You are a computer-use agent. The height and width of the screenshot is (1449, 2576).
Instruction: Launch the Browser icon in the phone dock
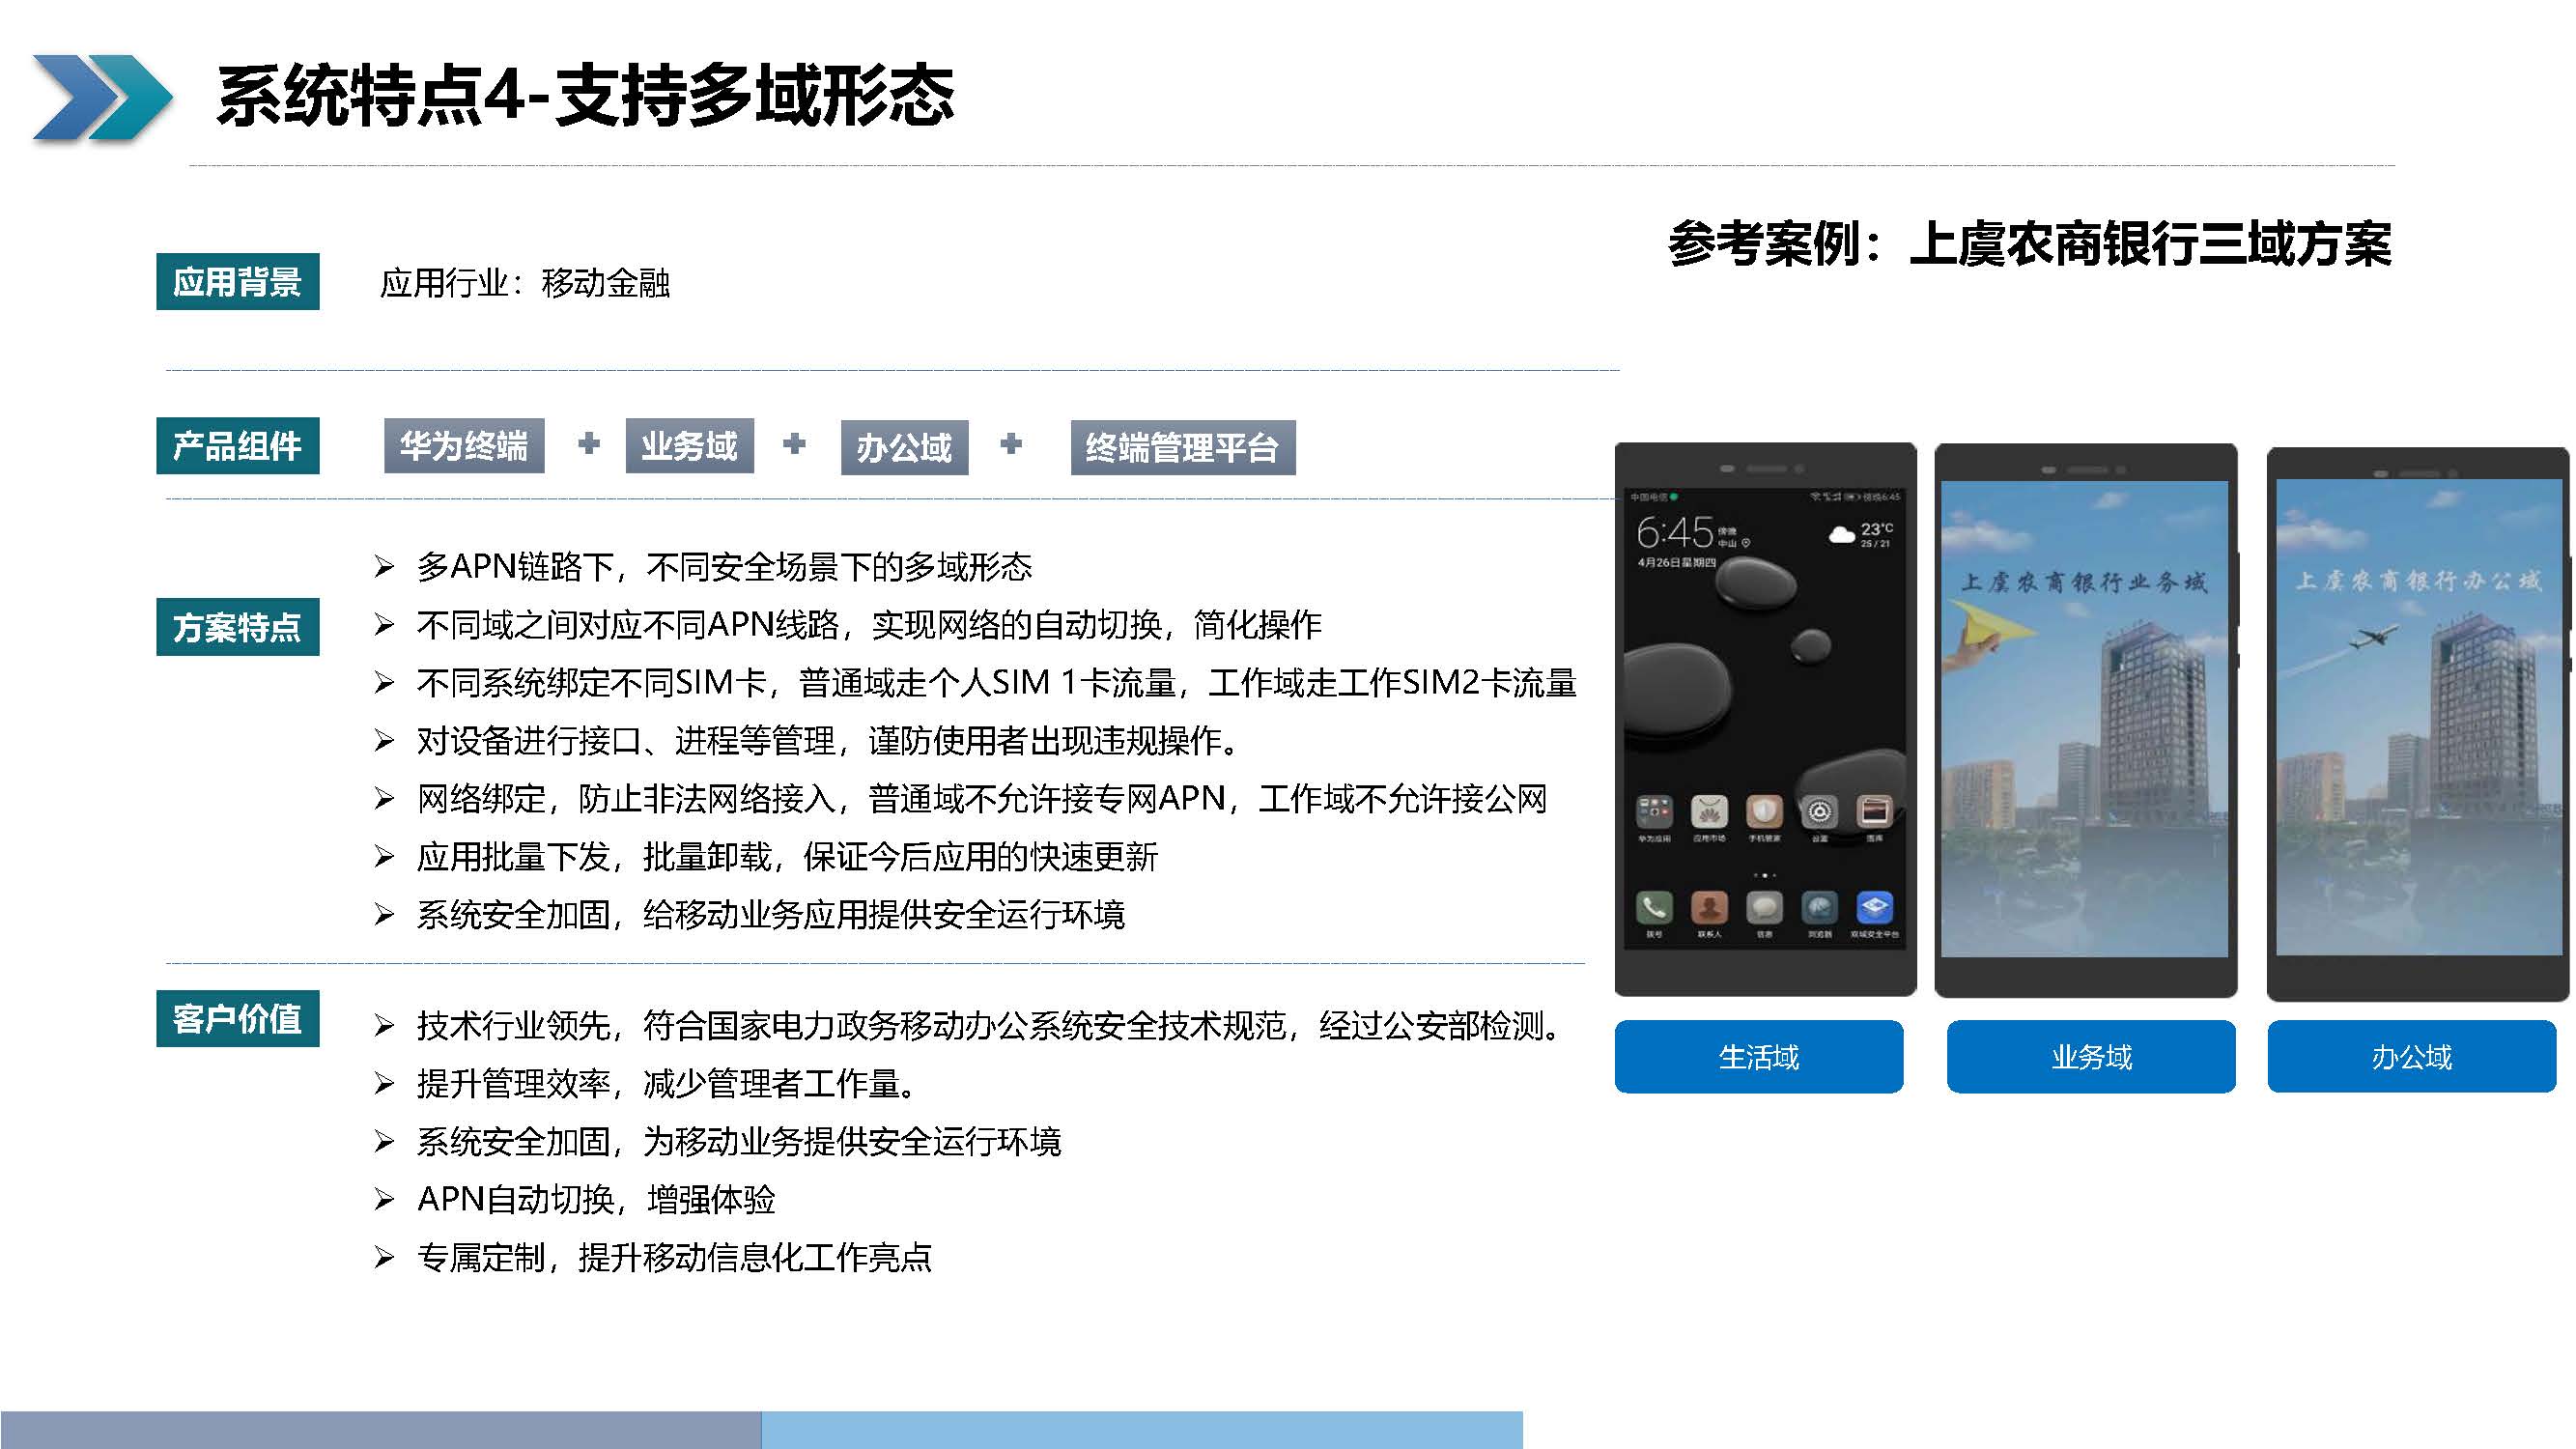pyautogui.click(x=1819, y=907)
